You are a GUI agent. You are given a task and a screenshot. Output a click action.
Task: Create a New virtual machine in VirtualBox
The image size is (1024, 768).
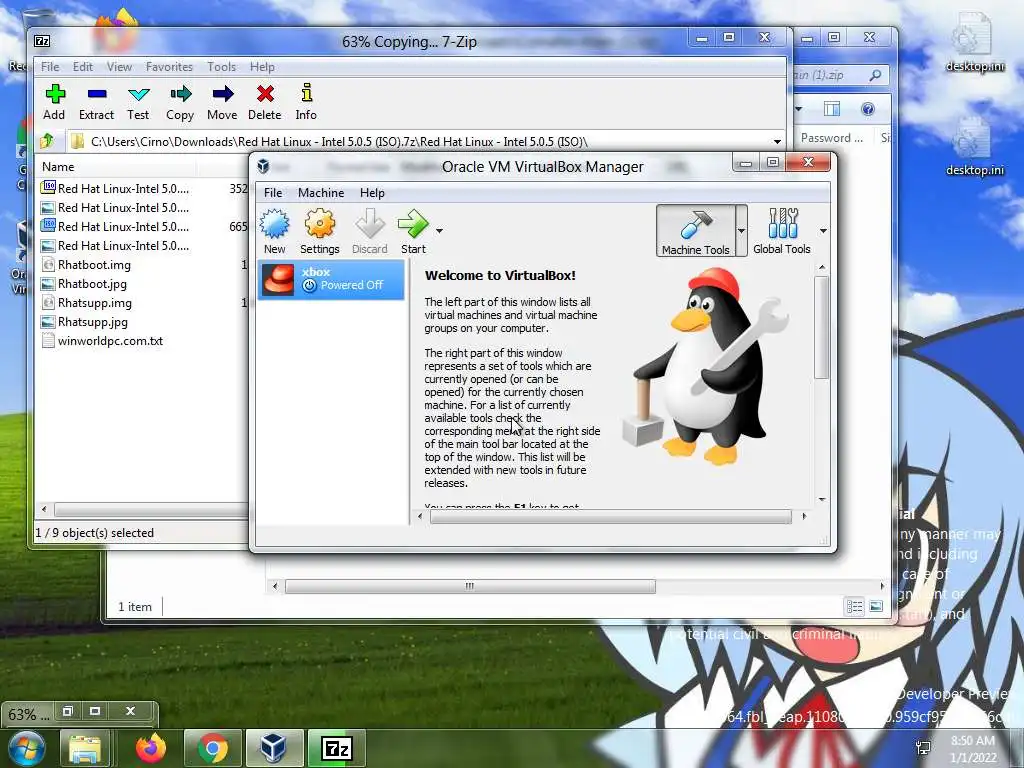click(x=275, y=231)
